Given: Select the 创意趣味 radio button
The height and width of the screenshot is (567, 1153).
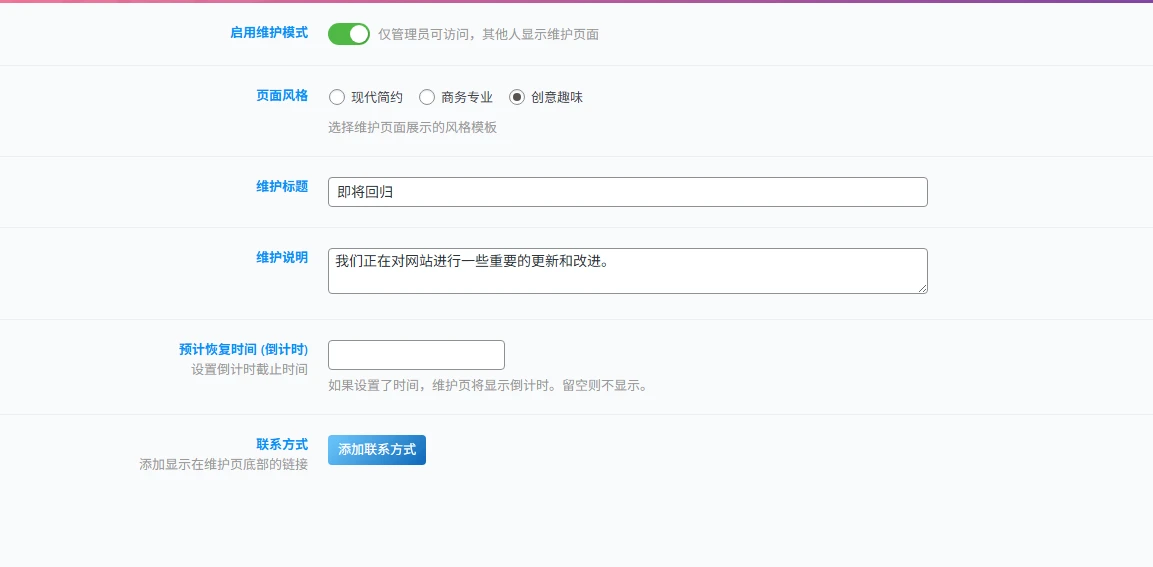Looking at the screenshot, I should (517, 97).
